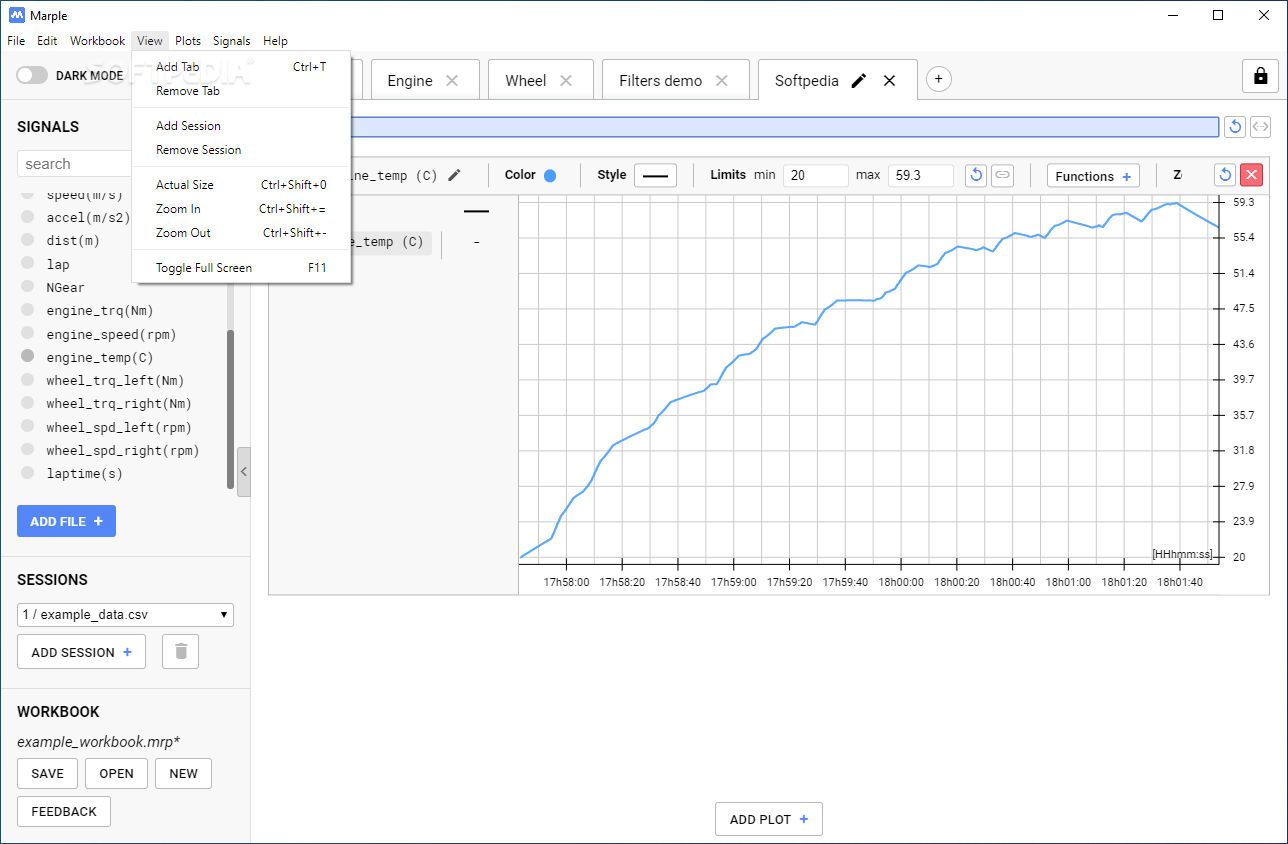Open the Workbook menu

tap(98, 41)
